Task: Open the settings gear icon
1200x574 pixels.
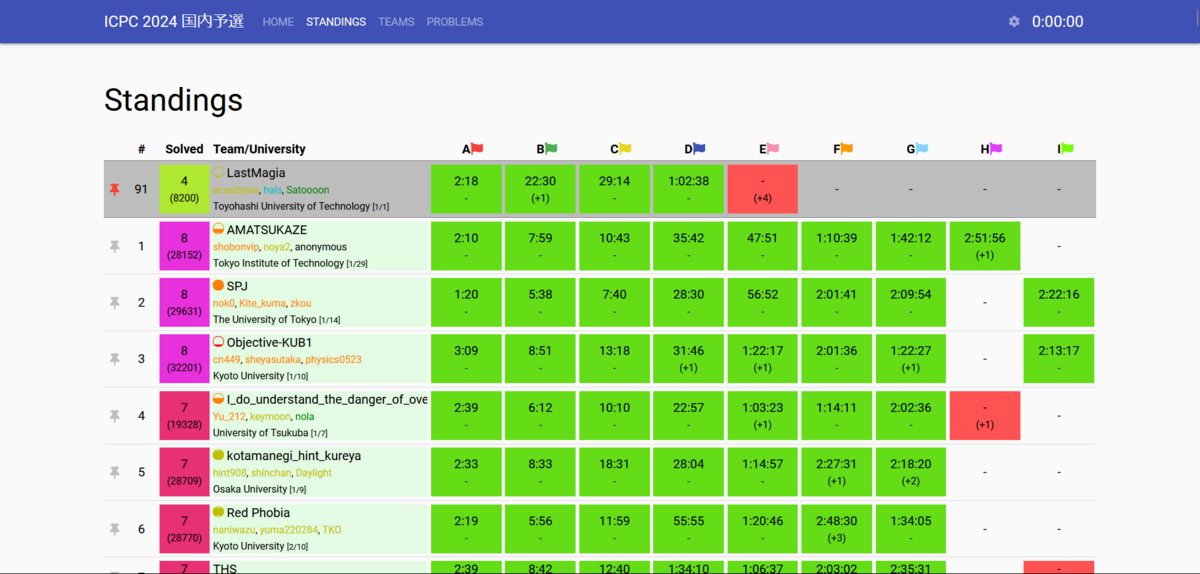Action: pyautogui.click(x=1014, y=21)
